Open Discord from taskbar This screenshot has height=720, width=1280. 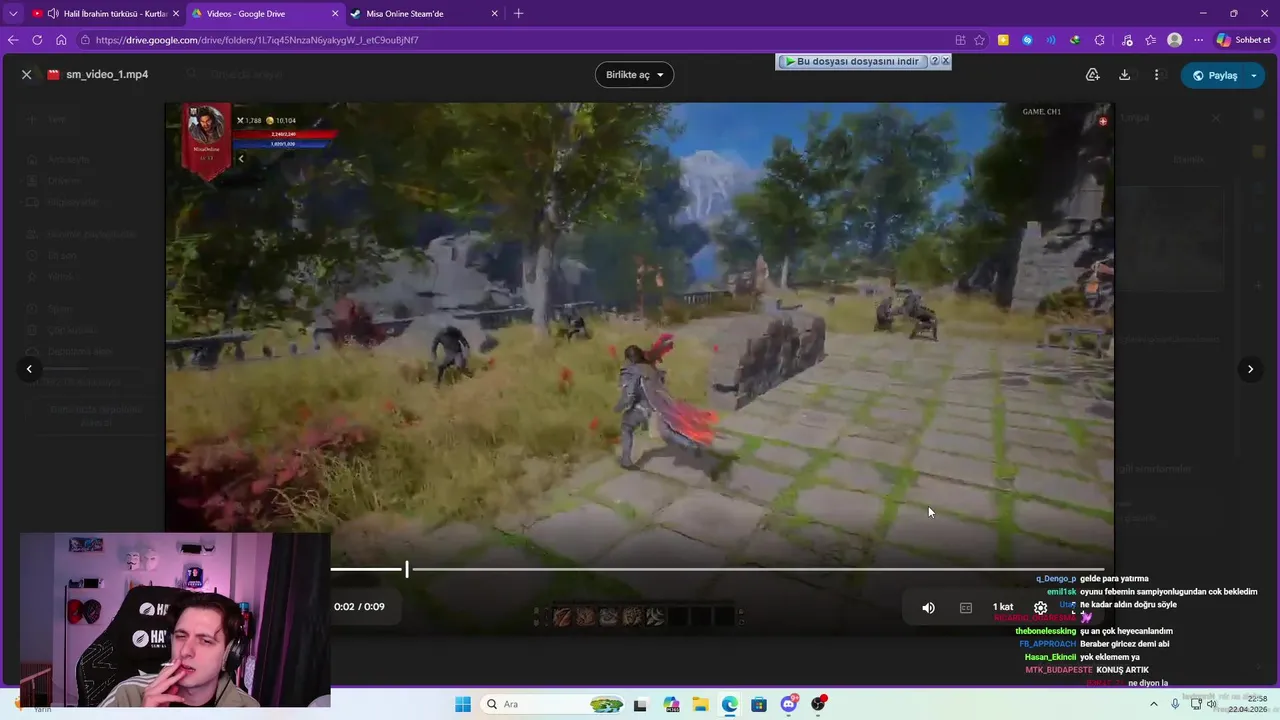(x=790, y=704)
